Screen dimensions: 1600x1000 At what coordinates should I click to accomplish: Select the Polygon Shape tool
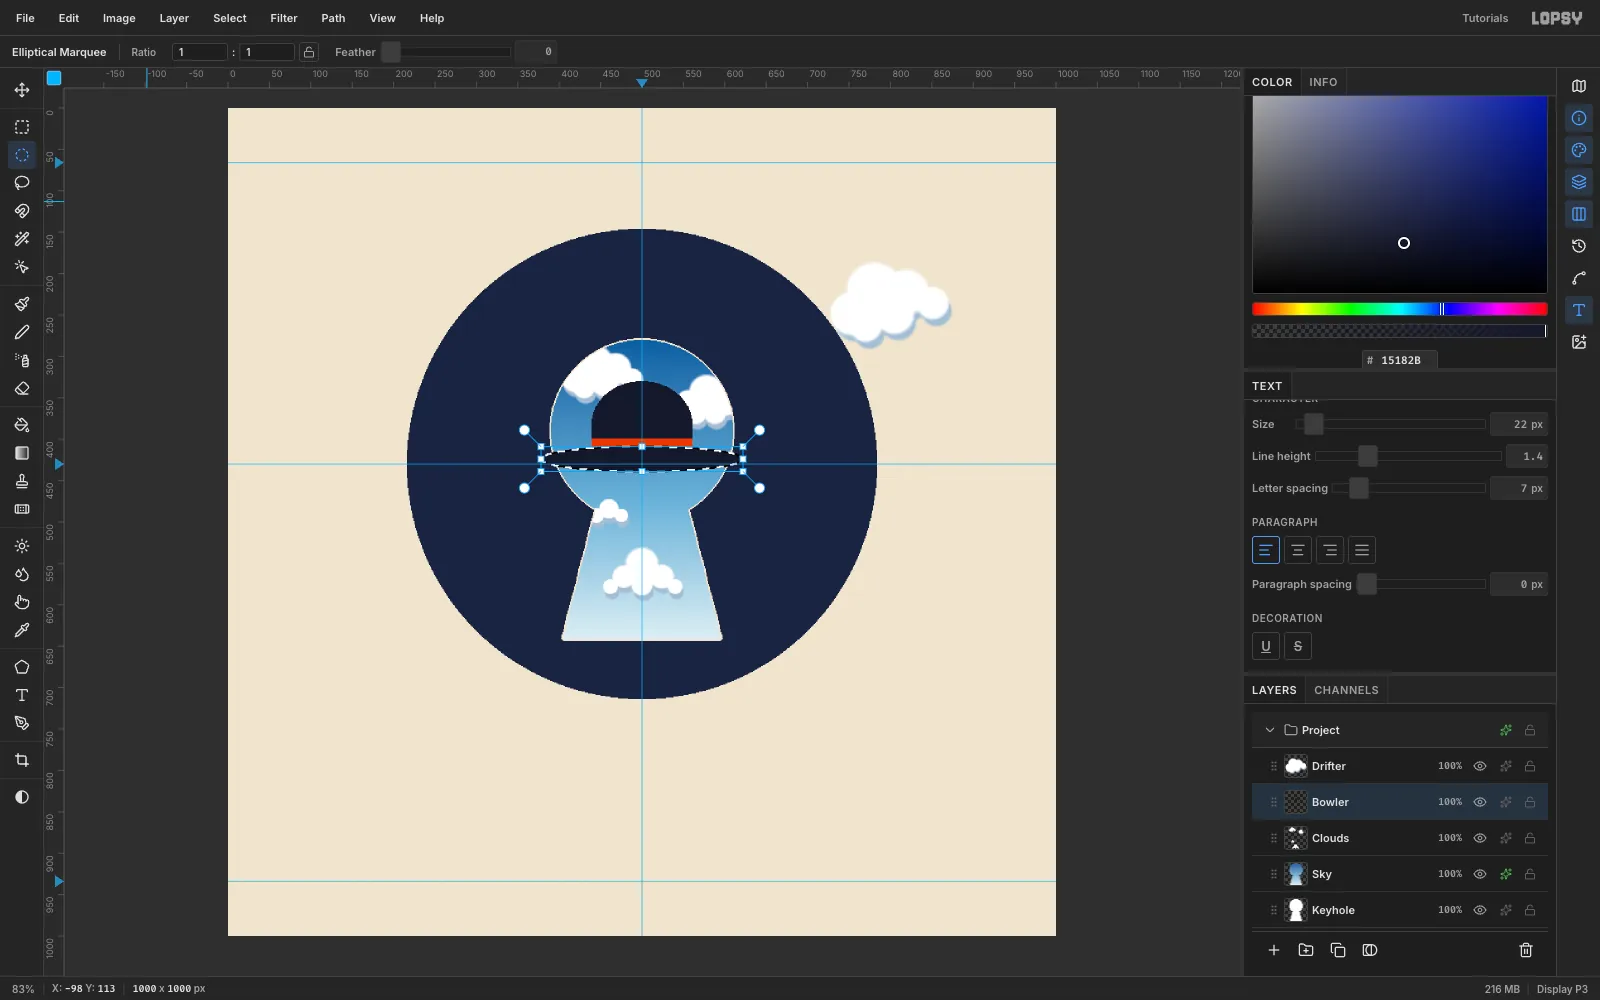coord(22,667)
